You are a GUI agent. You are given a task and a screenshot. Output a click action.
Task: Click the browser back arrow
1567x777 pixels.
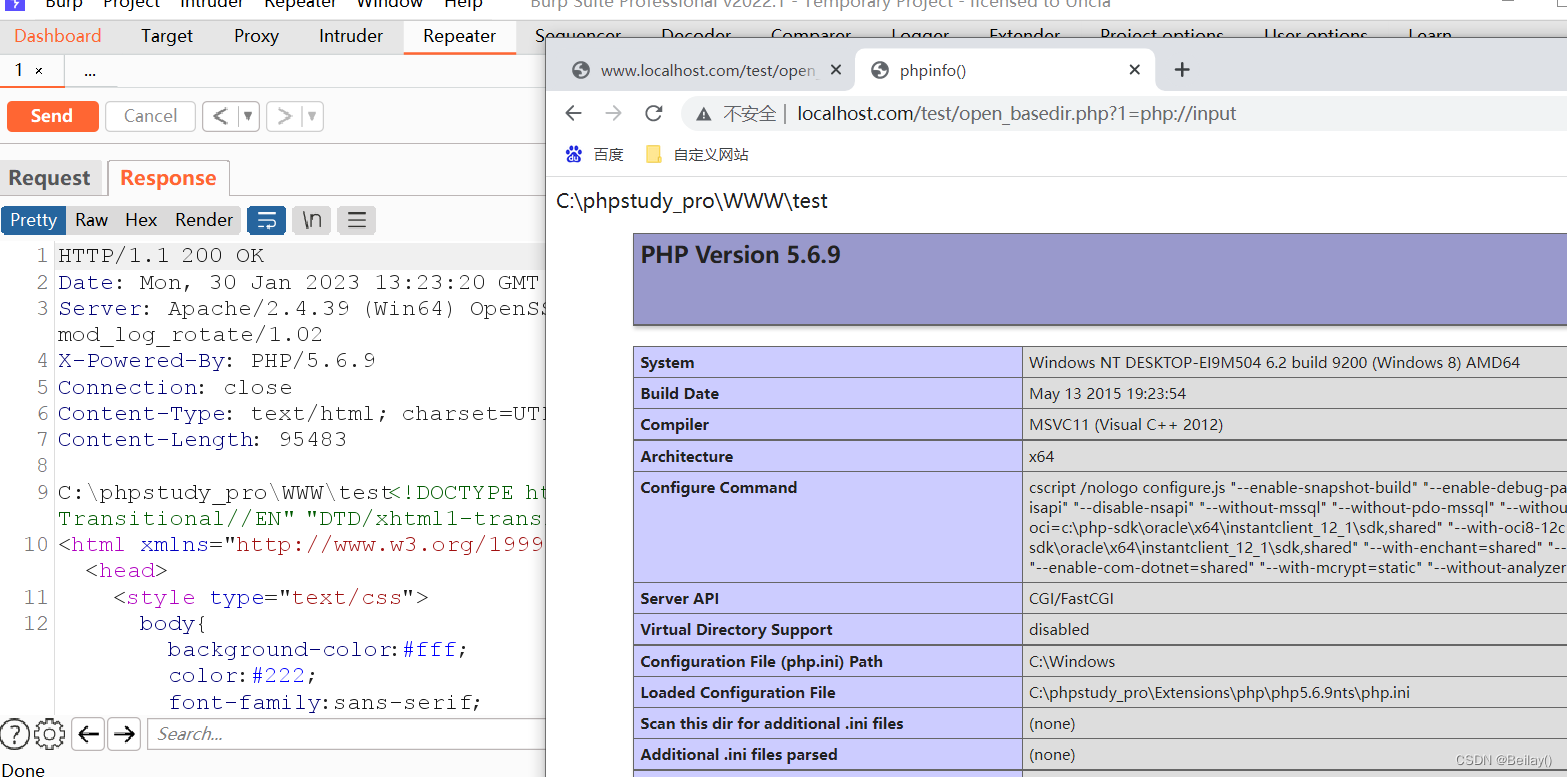click(x=573, y=113)
